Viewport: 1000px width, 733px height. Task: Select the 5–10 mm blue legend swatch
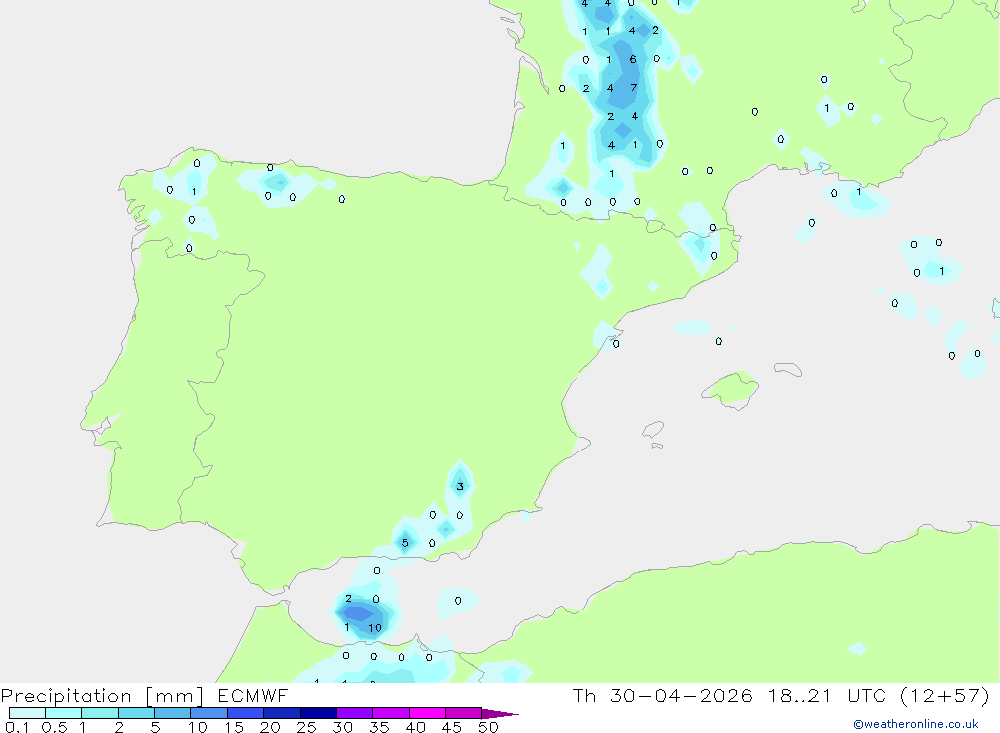tap(172, 713)
